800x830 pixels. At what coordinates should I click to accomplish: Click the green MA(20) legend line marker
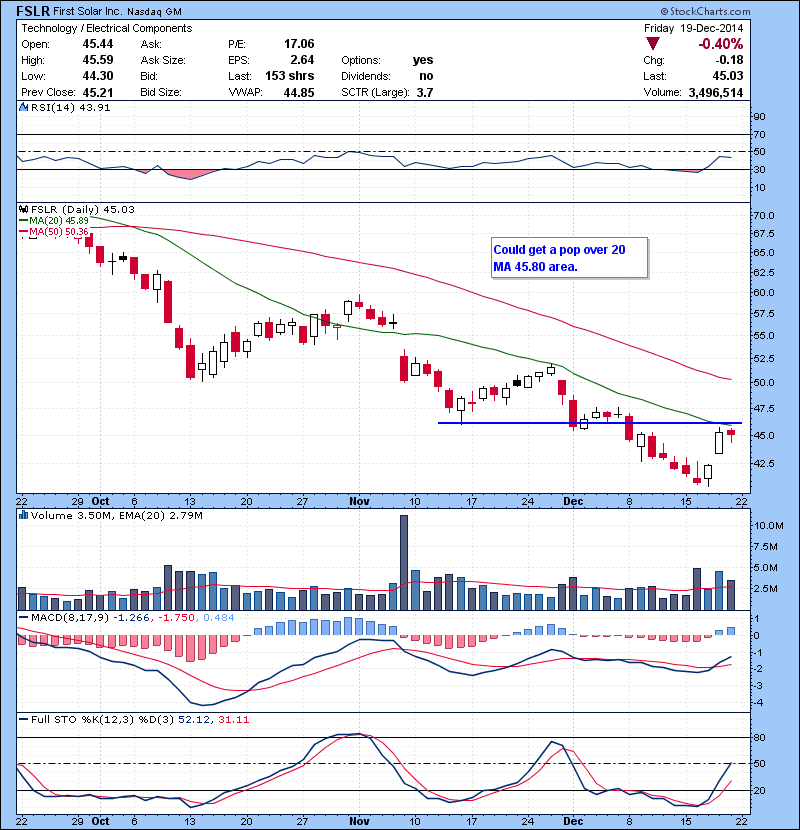(x=24, y=220)
